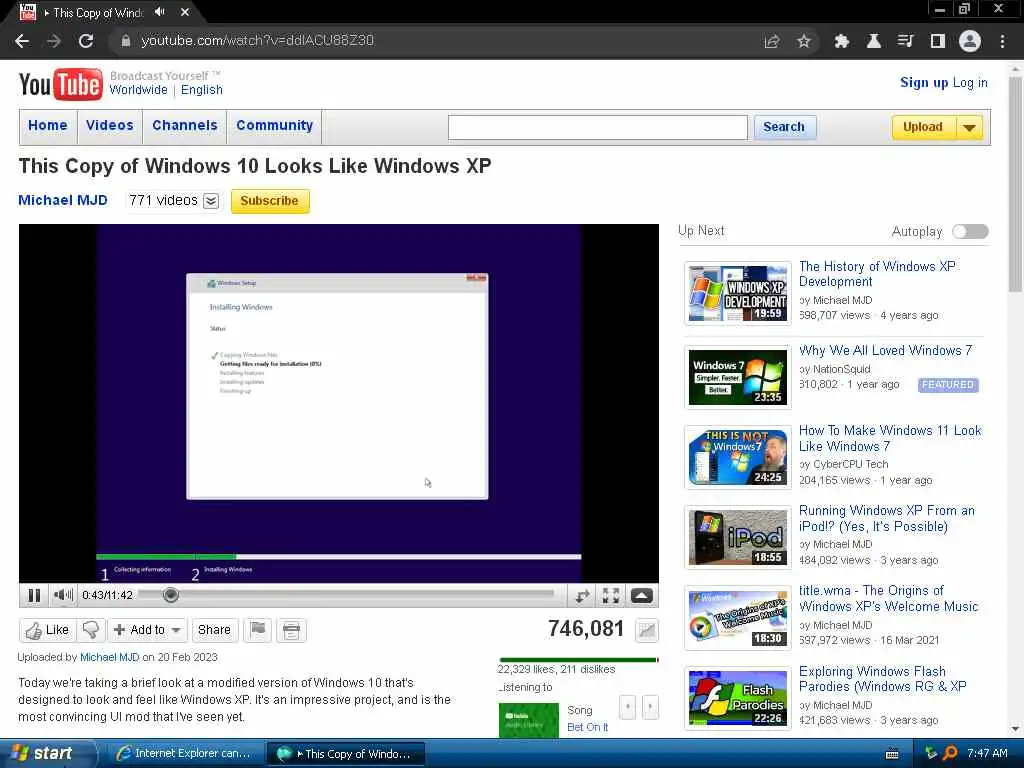Click the flask labs icon in toolbar

click(x=873, y=41)
